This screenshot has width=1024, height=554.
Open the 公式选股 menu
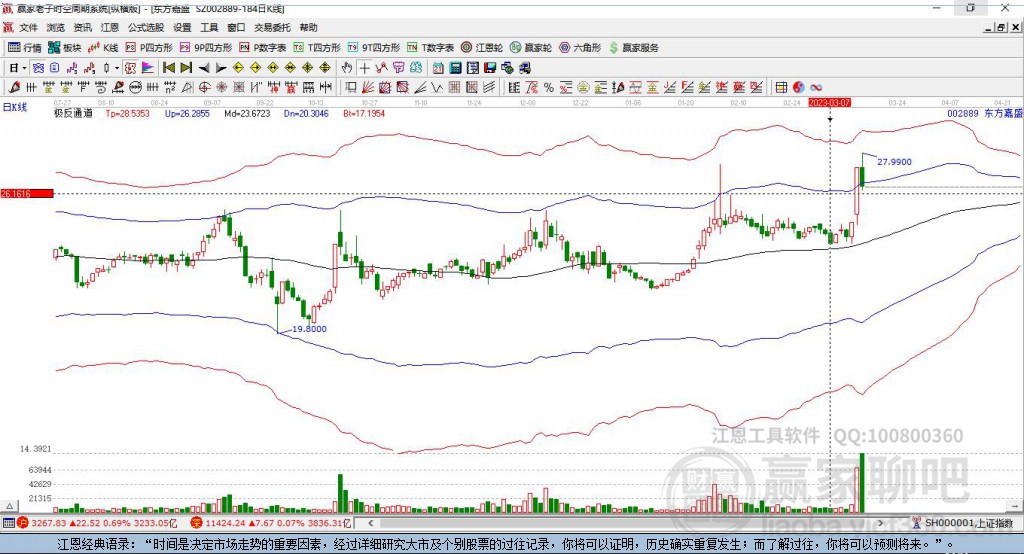(146, 27)
